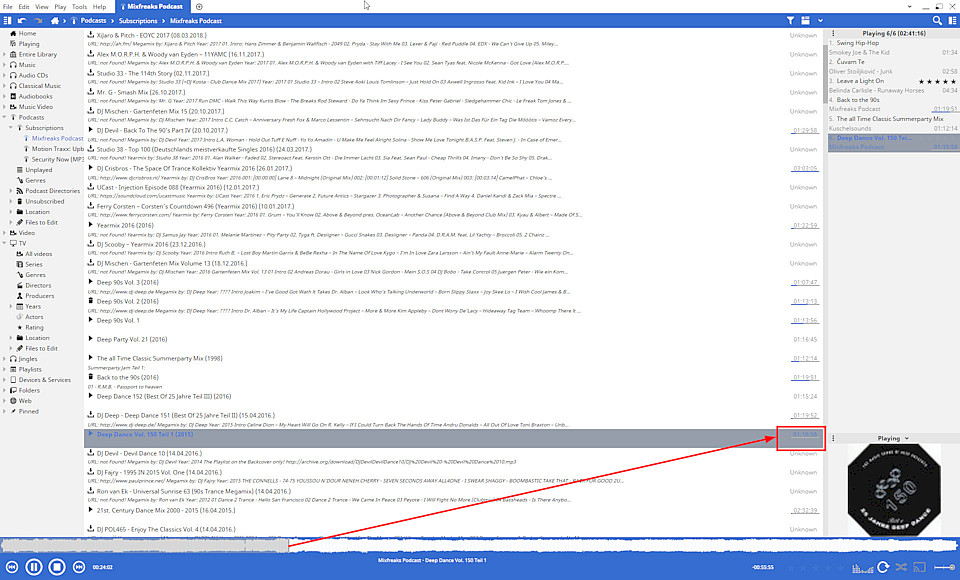Open the cast to device icon
The width and height of the screenshot is (960, 580).
pyautogui.click(x=920, y=567)
